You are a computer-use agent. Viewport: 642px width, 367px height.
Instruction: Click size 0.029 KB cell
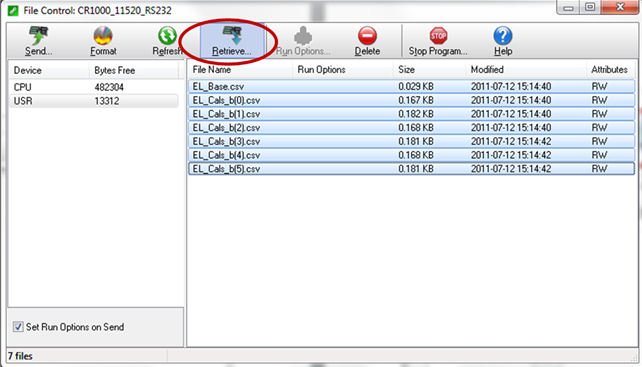tap(416, 86)
